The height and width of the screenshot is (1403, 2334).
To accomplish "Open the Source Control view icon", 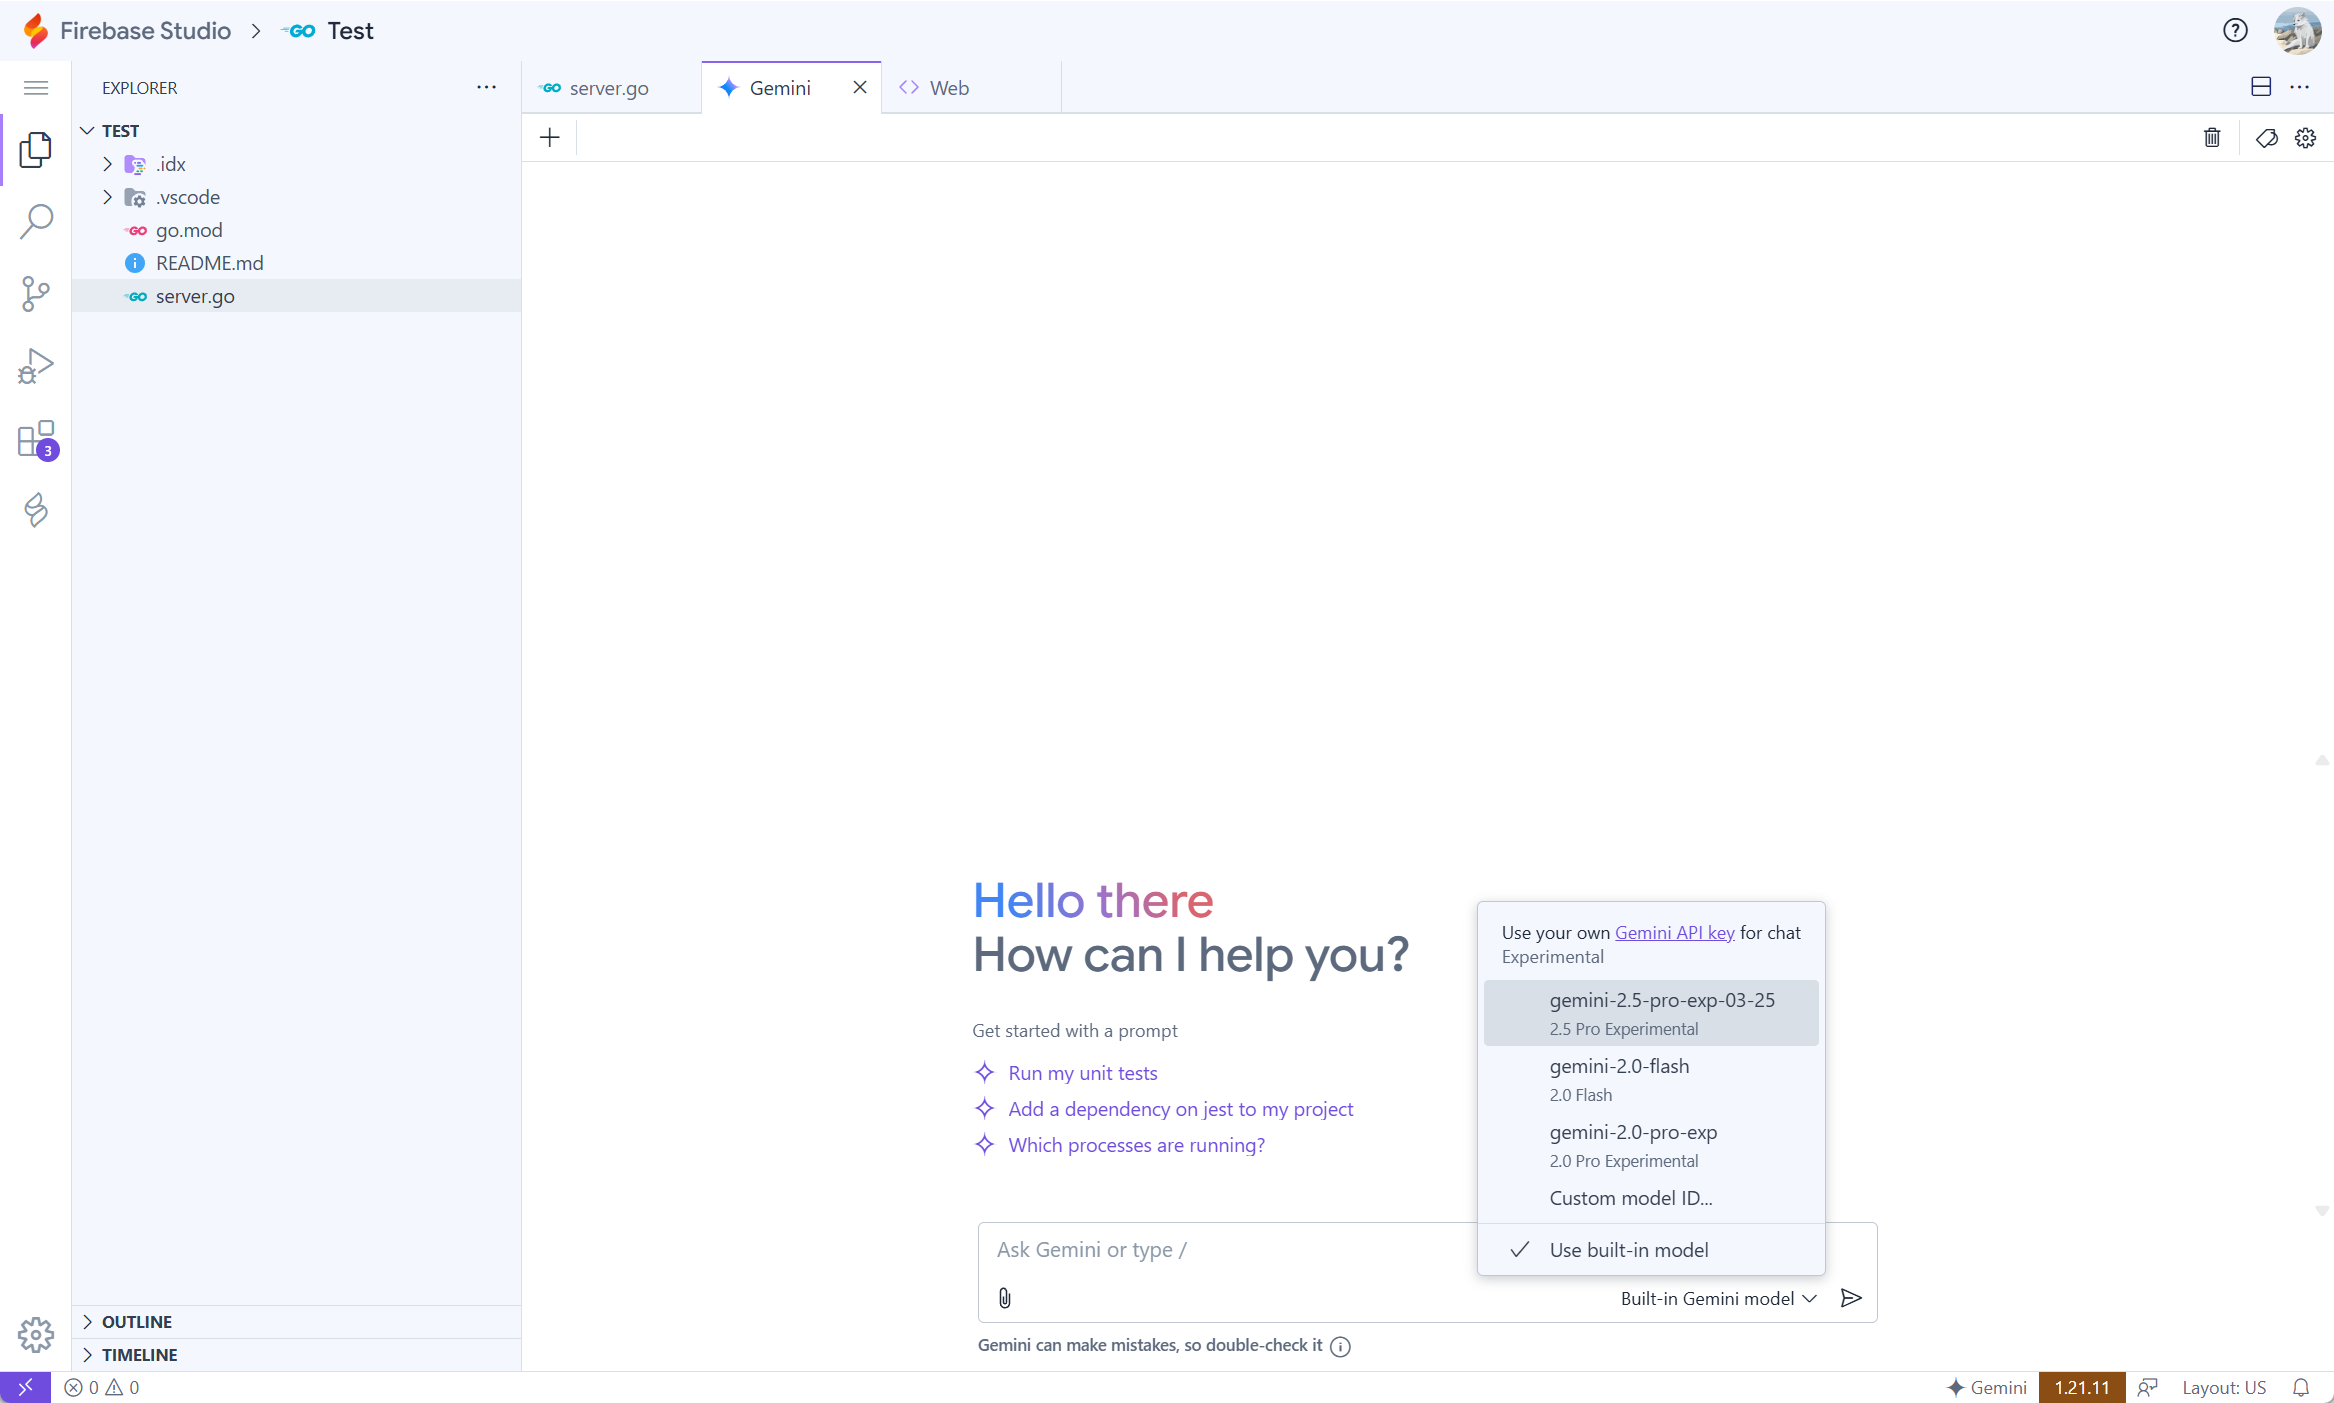I will coord(35,293).
